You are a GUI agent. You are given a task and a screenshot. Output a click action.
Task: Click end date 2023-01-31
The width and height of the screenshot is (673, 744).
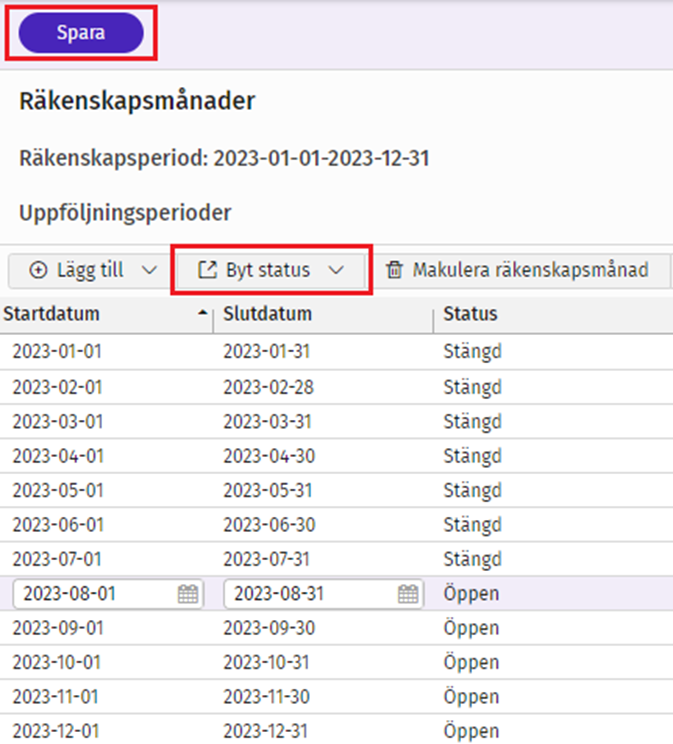267,352
